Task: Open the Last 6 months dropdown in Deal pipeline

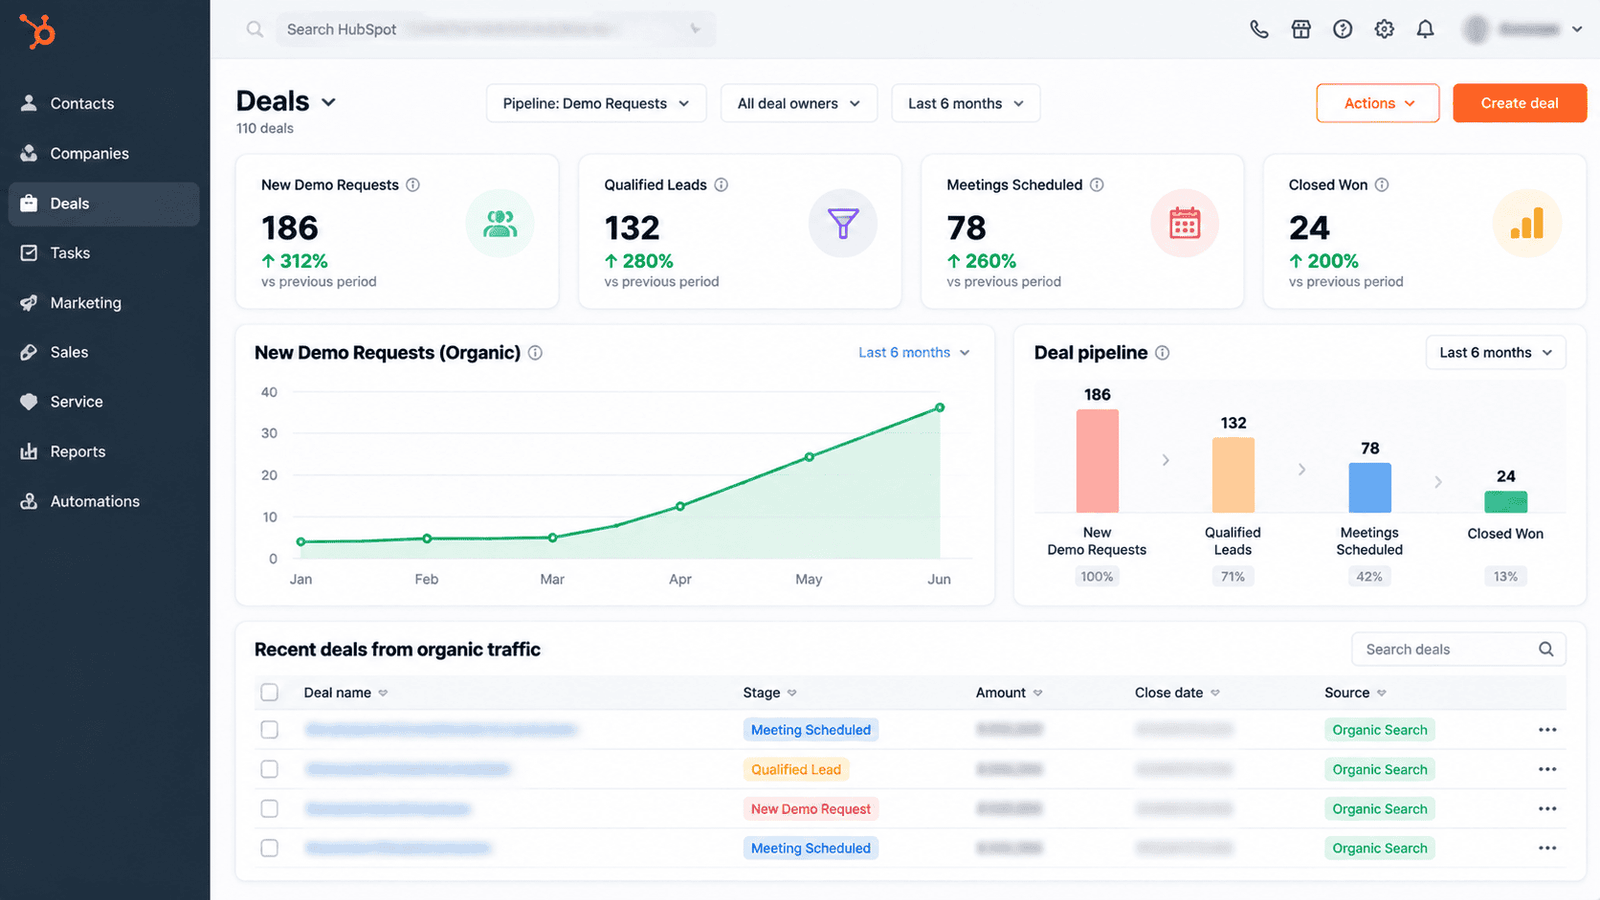Action: point(1496,352)
